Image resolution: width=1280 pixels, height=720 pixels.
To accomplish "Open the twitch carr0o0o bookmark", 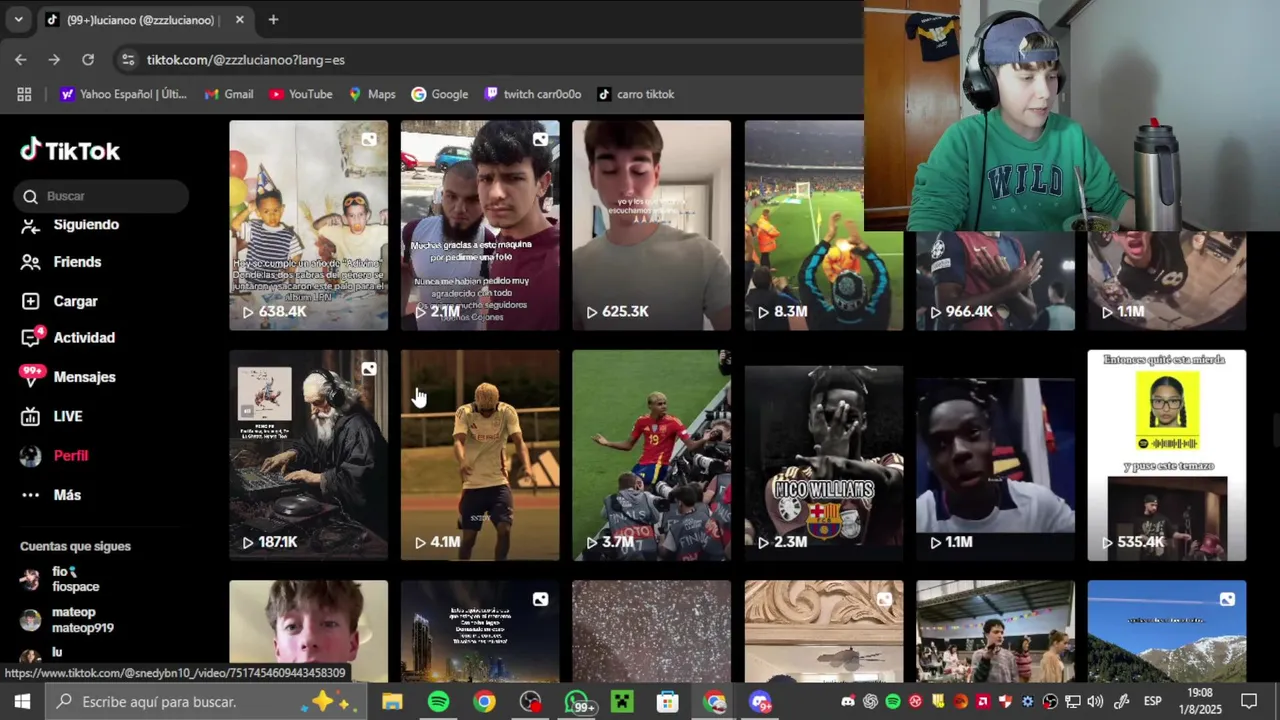I will pos(533,94).
